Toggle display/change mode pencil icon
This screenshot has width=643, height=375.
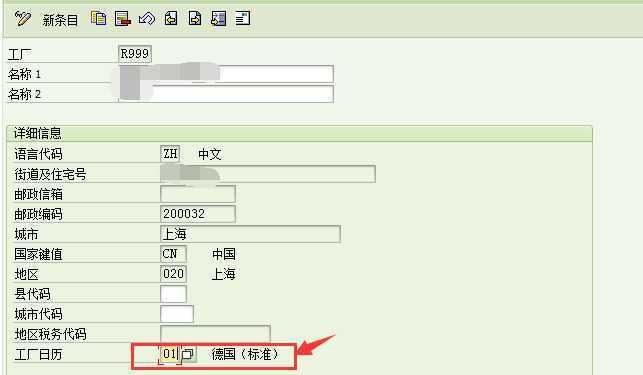tap(23, 19)
